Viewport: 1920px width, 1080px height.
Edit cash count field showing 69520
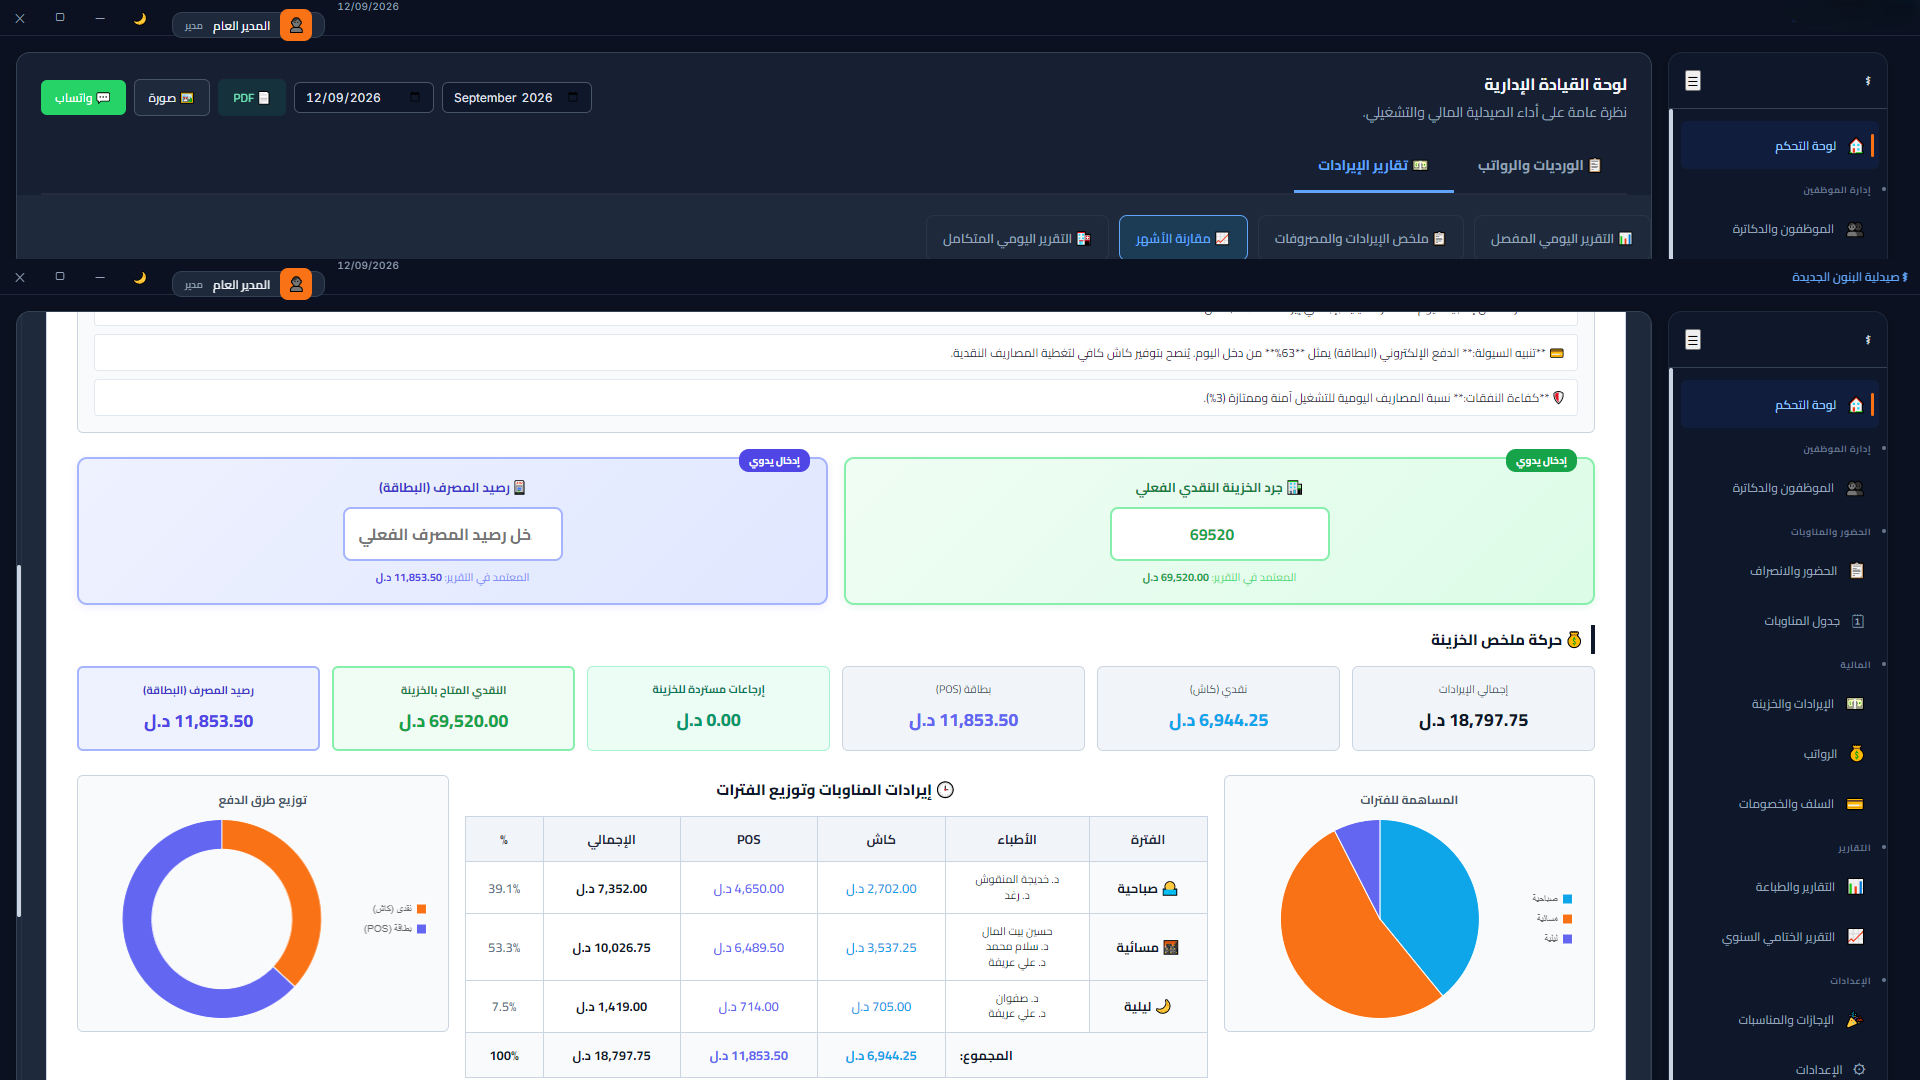coord(1219,534)
